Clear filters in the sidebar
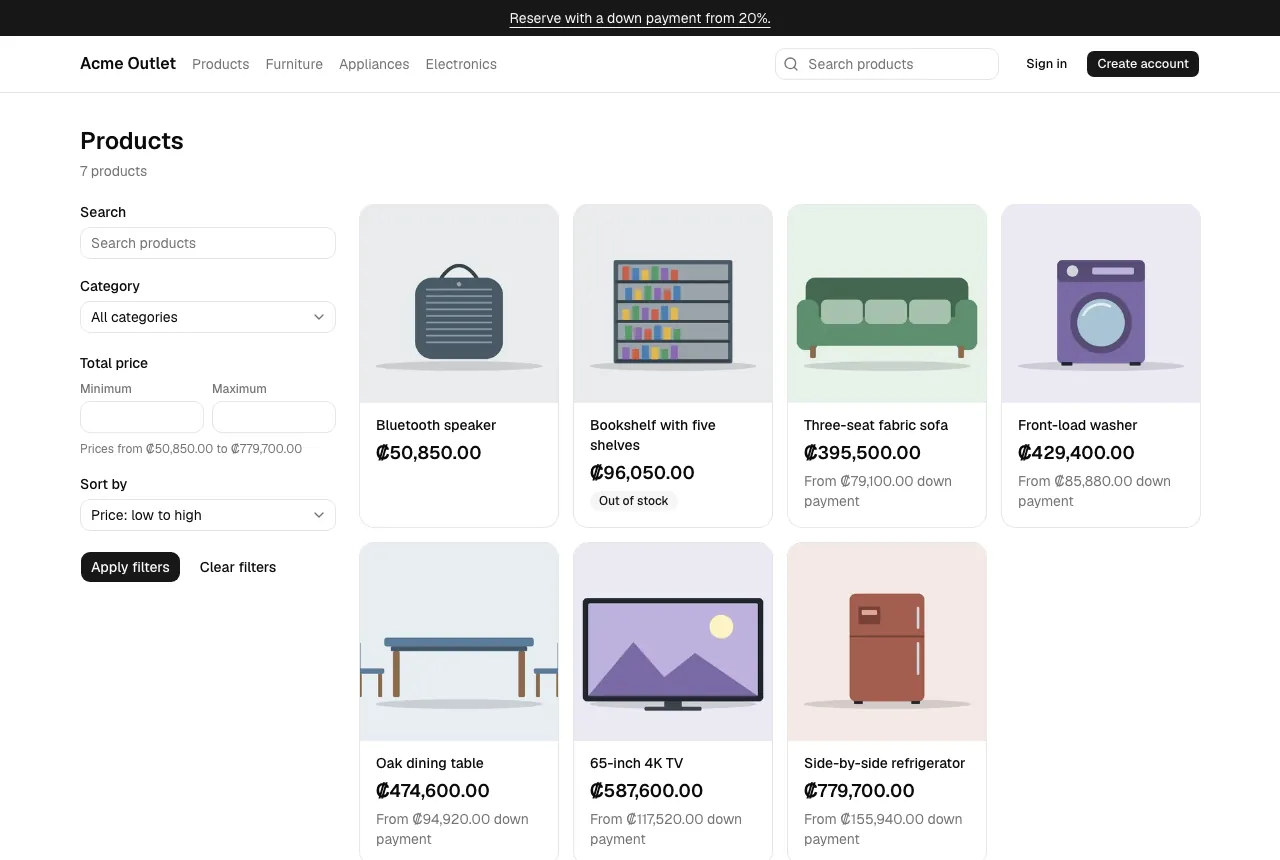This screenshot has width=1280, height=860. pos(238,567)
